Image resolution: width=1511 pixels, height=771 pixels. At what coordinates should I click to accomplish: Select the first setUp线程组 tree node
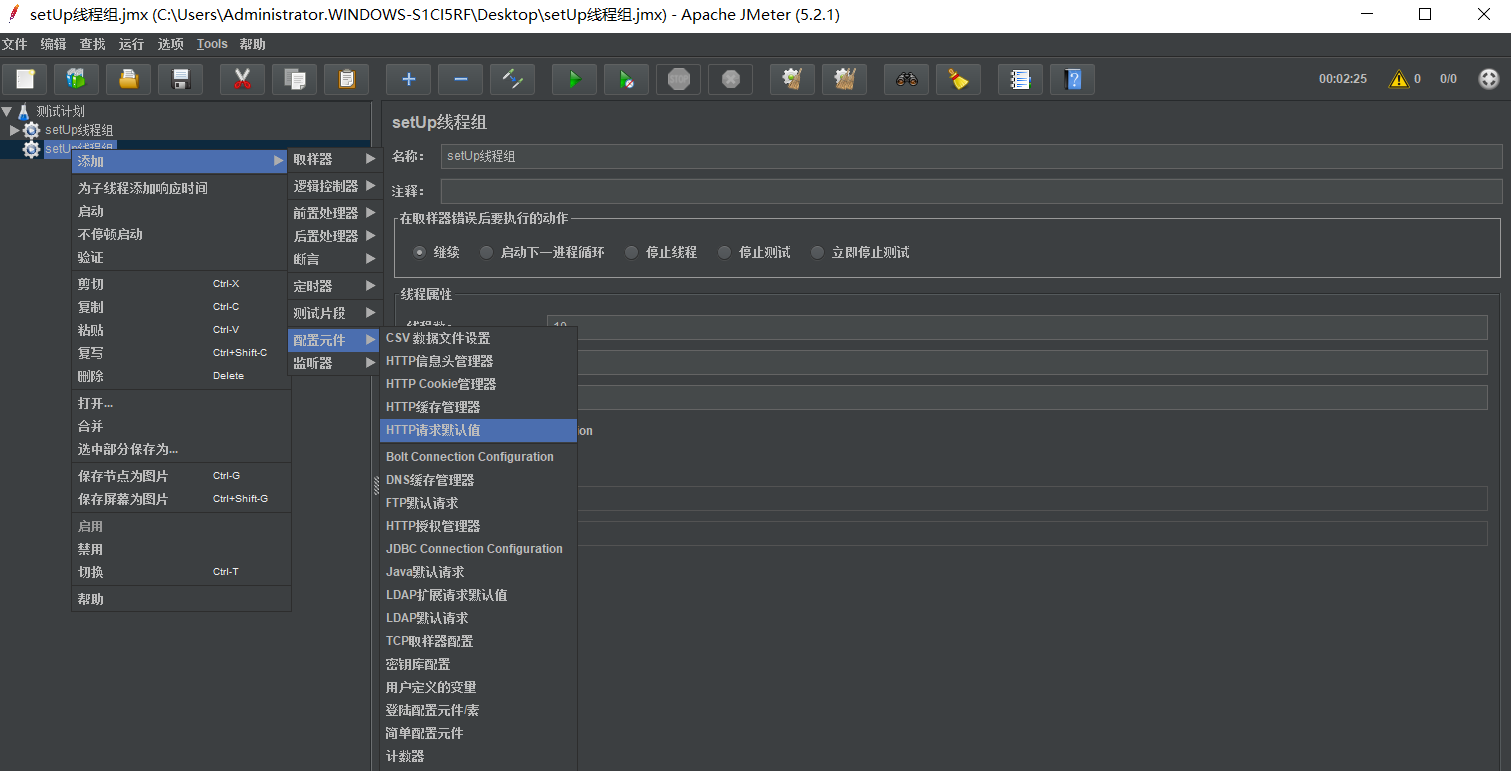pyautogui.click(x=79, y=130)
